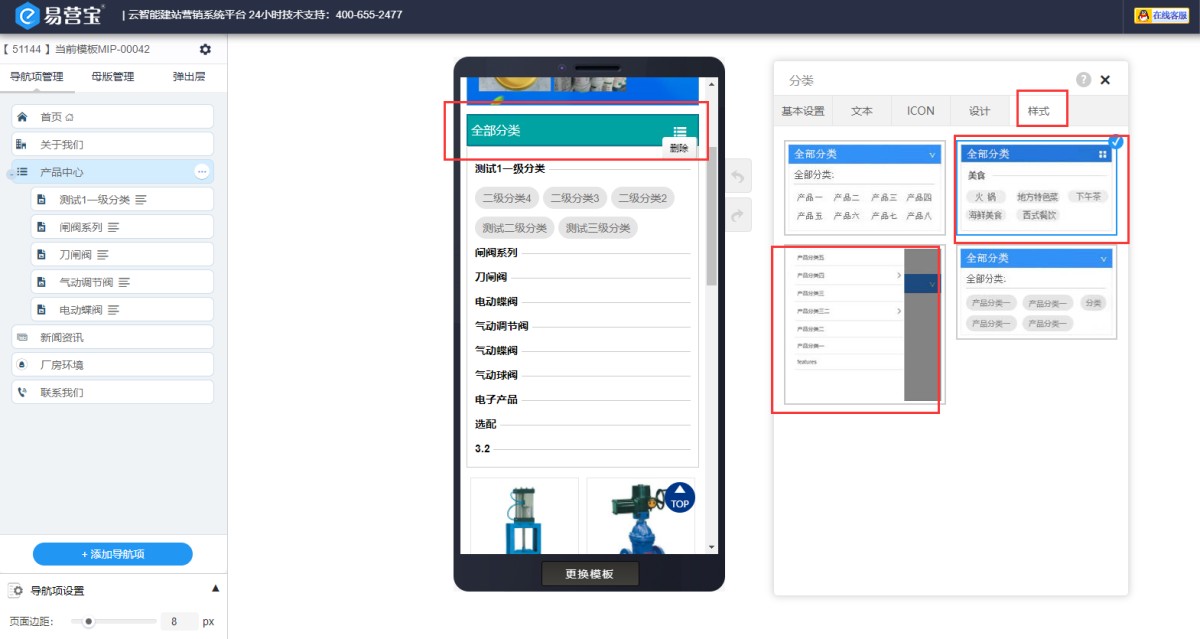The height and width of the screenshot is (639, 1200).
Task: Select the 产品一 grid style thumbnail
Action: coord(865,187)
